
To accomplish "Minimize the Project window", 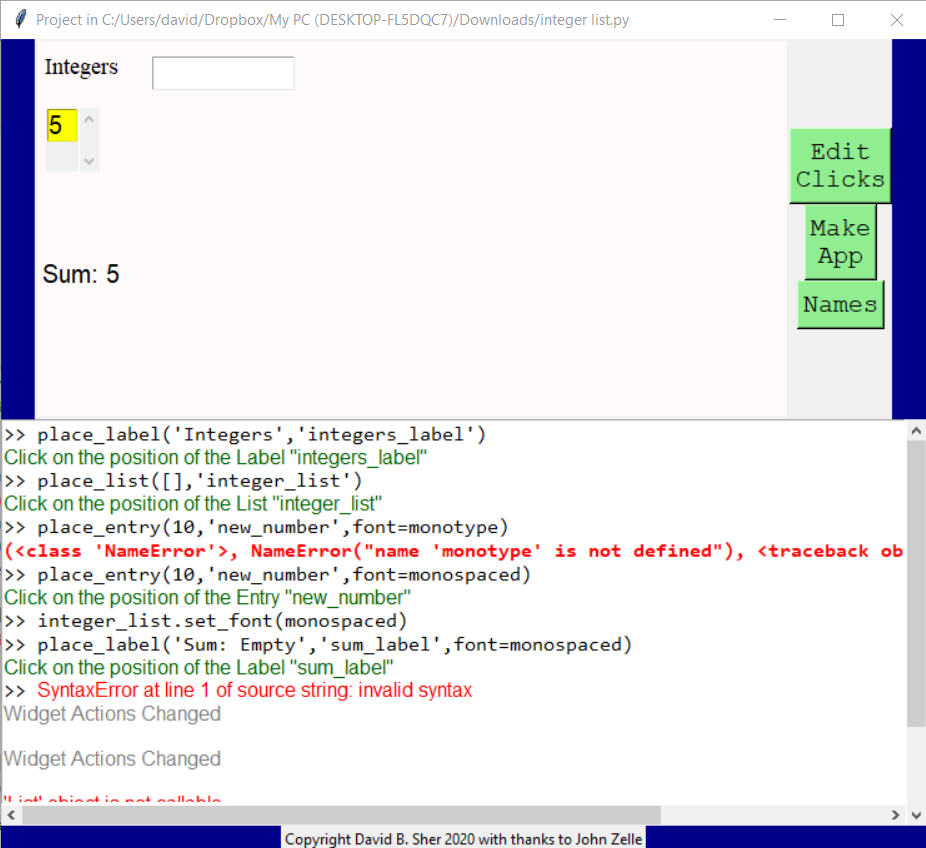I will click(780, 19).
